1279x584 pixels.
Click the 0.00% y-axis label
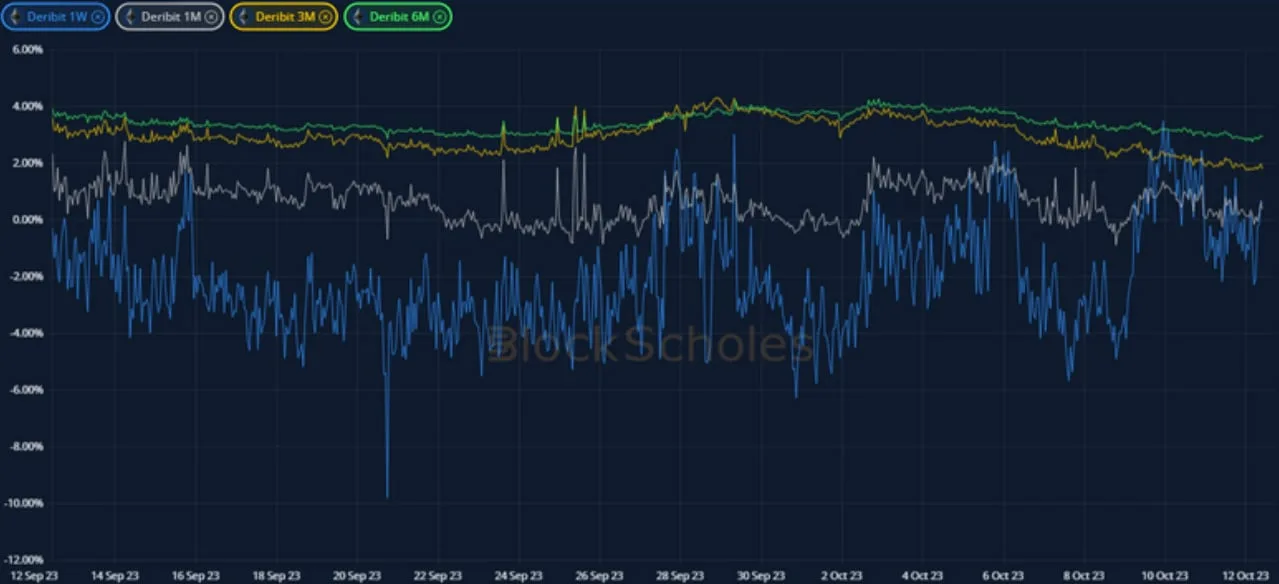tap(26, 220)
